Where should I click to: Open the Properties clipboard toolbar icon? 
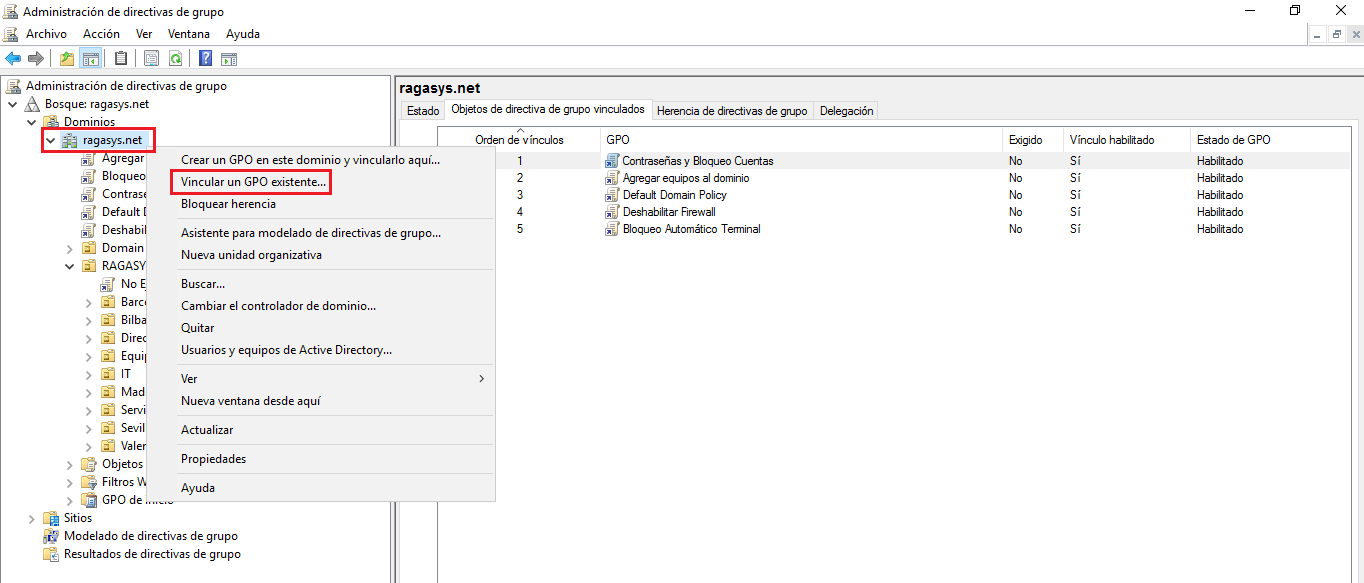point(121,57)
